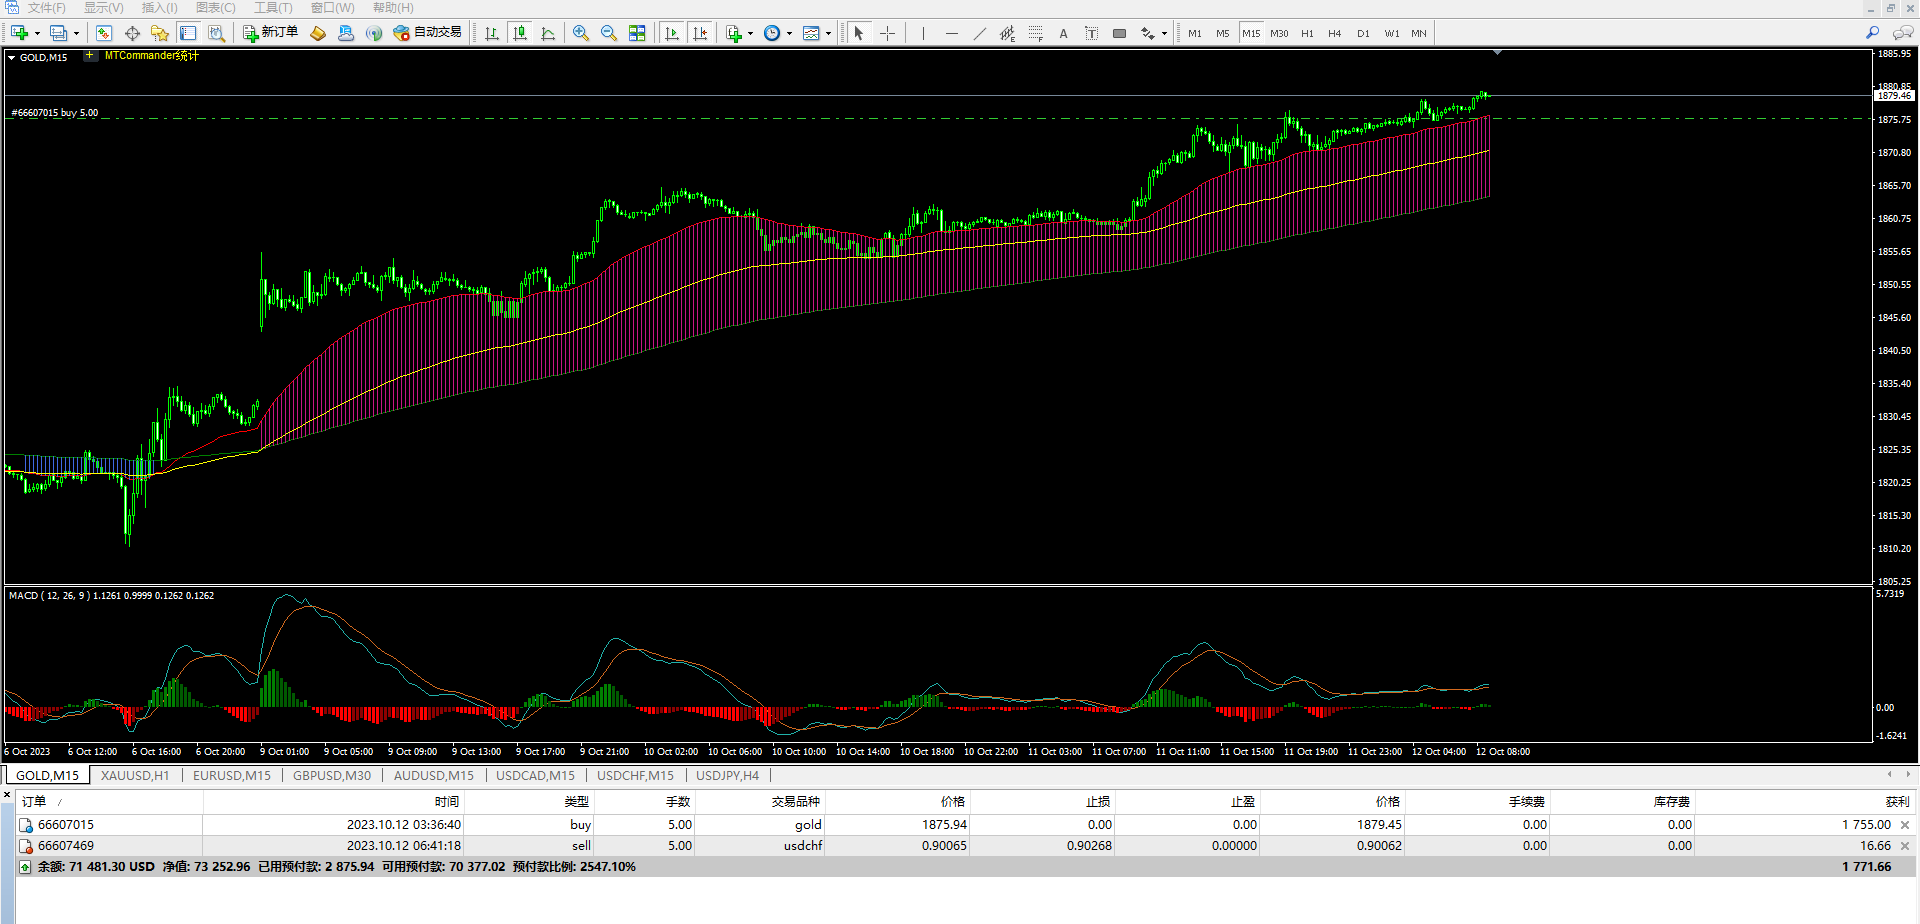Screen dimensions: 1920x924
Task: Switch timeframe to H1
Action: coord(1307,33)
